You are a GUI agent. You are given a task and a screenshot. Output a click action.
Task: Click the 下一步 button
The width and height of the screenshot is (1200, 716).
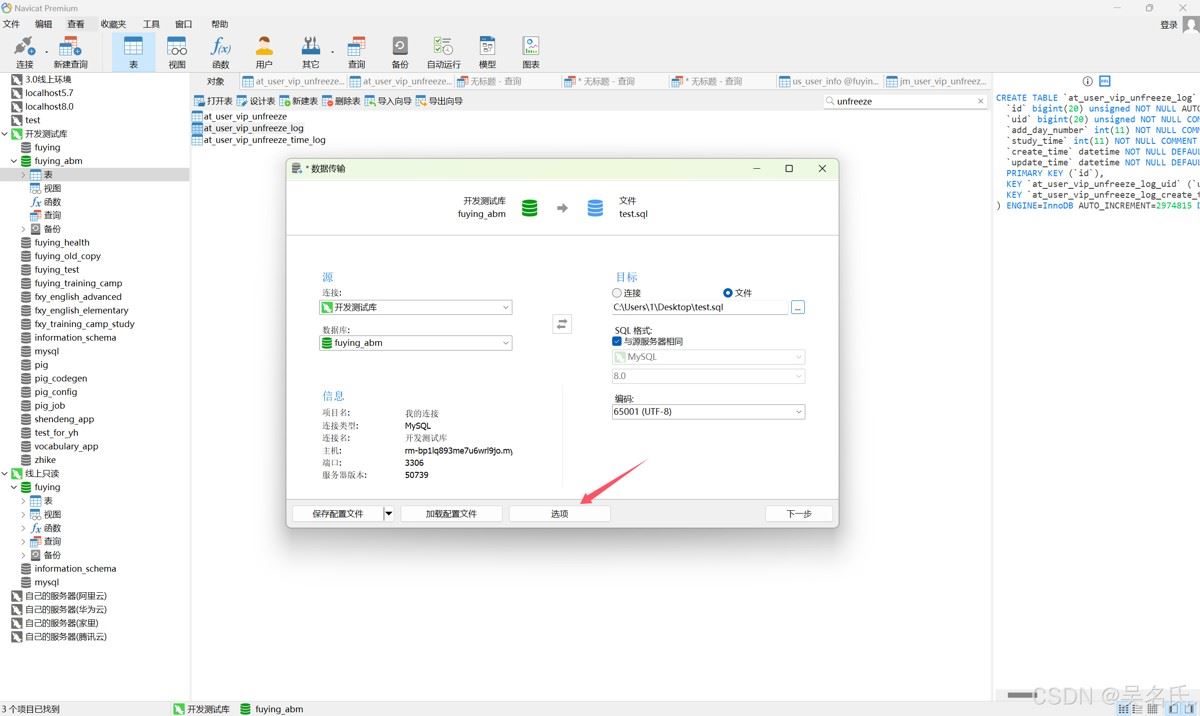click(x=798, y=514)
